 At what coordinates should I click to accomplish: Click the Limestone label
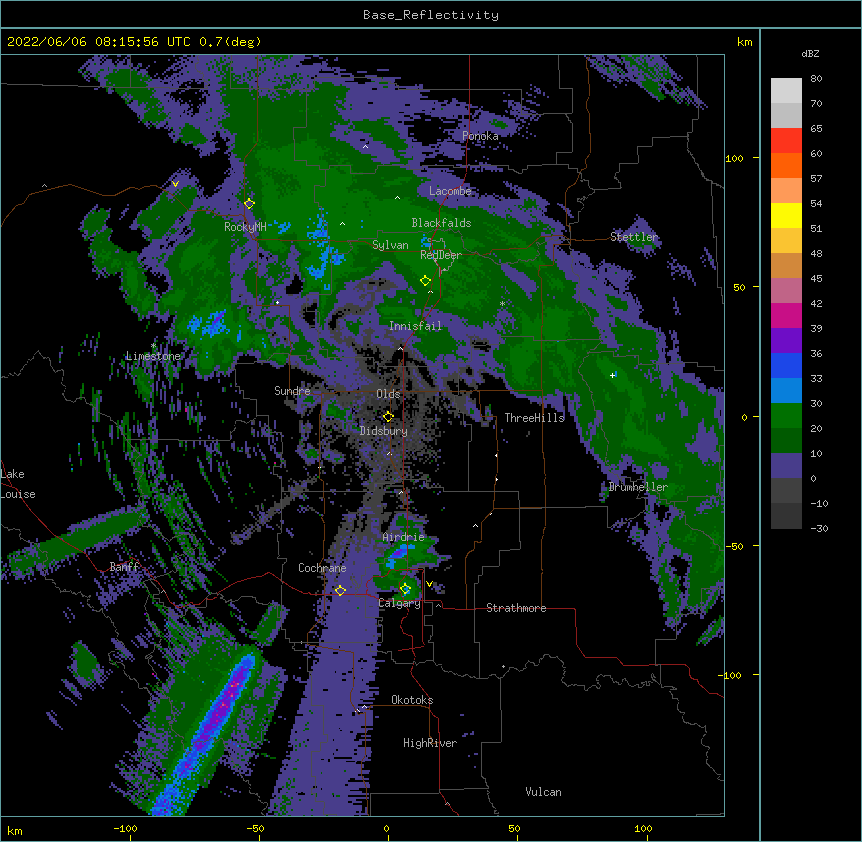153,356
